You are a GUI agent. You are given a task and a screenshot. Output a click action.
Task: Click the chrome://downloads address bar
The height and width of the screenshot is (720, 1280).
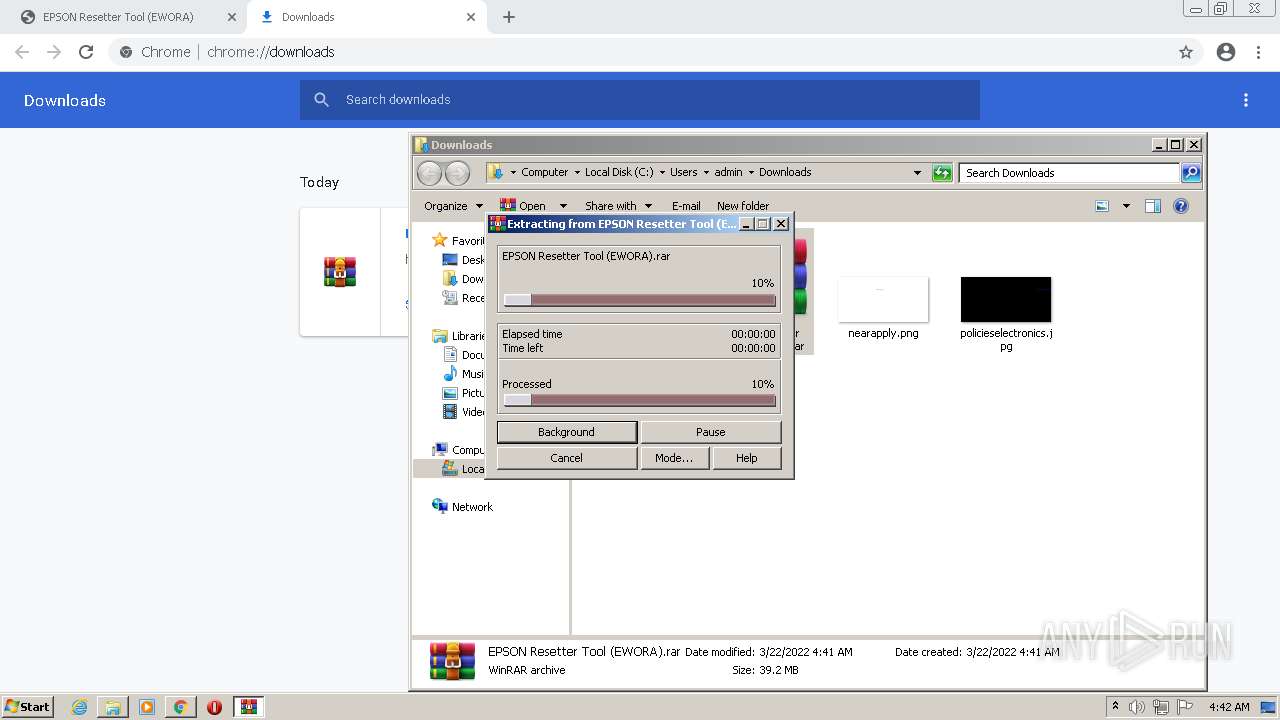tap(640, 52)
